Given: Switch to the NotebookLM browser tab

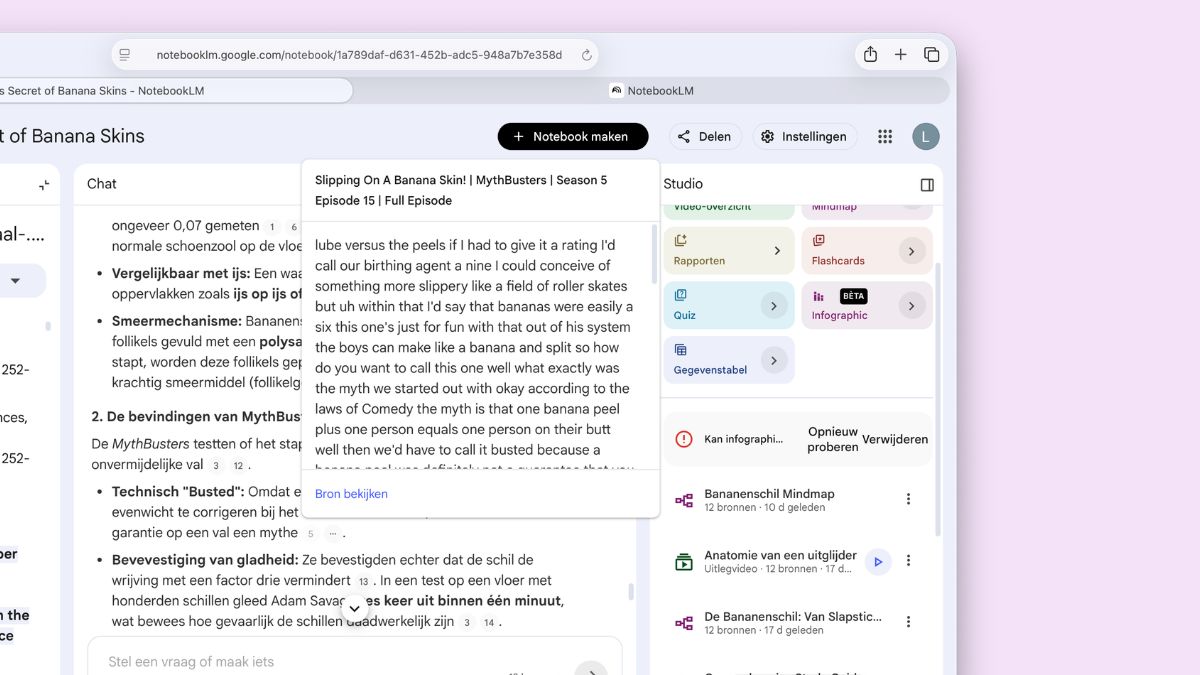Looking at the screenshot, I should click(x=651, y=91).
